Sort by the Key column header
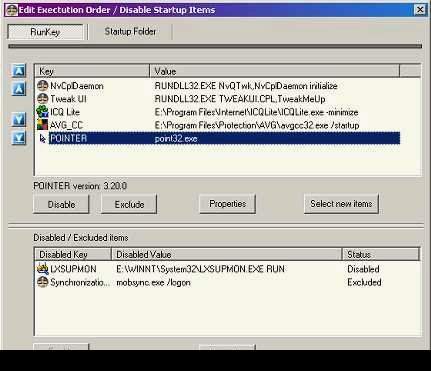 click(92, 71)
